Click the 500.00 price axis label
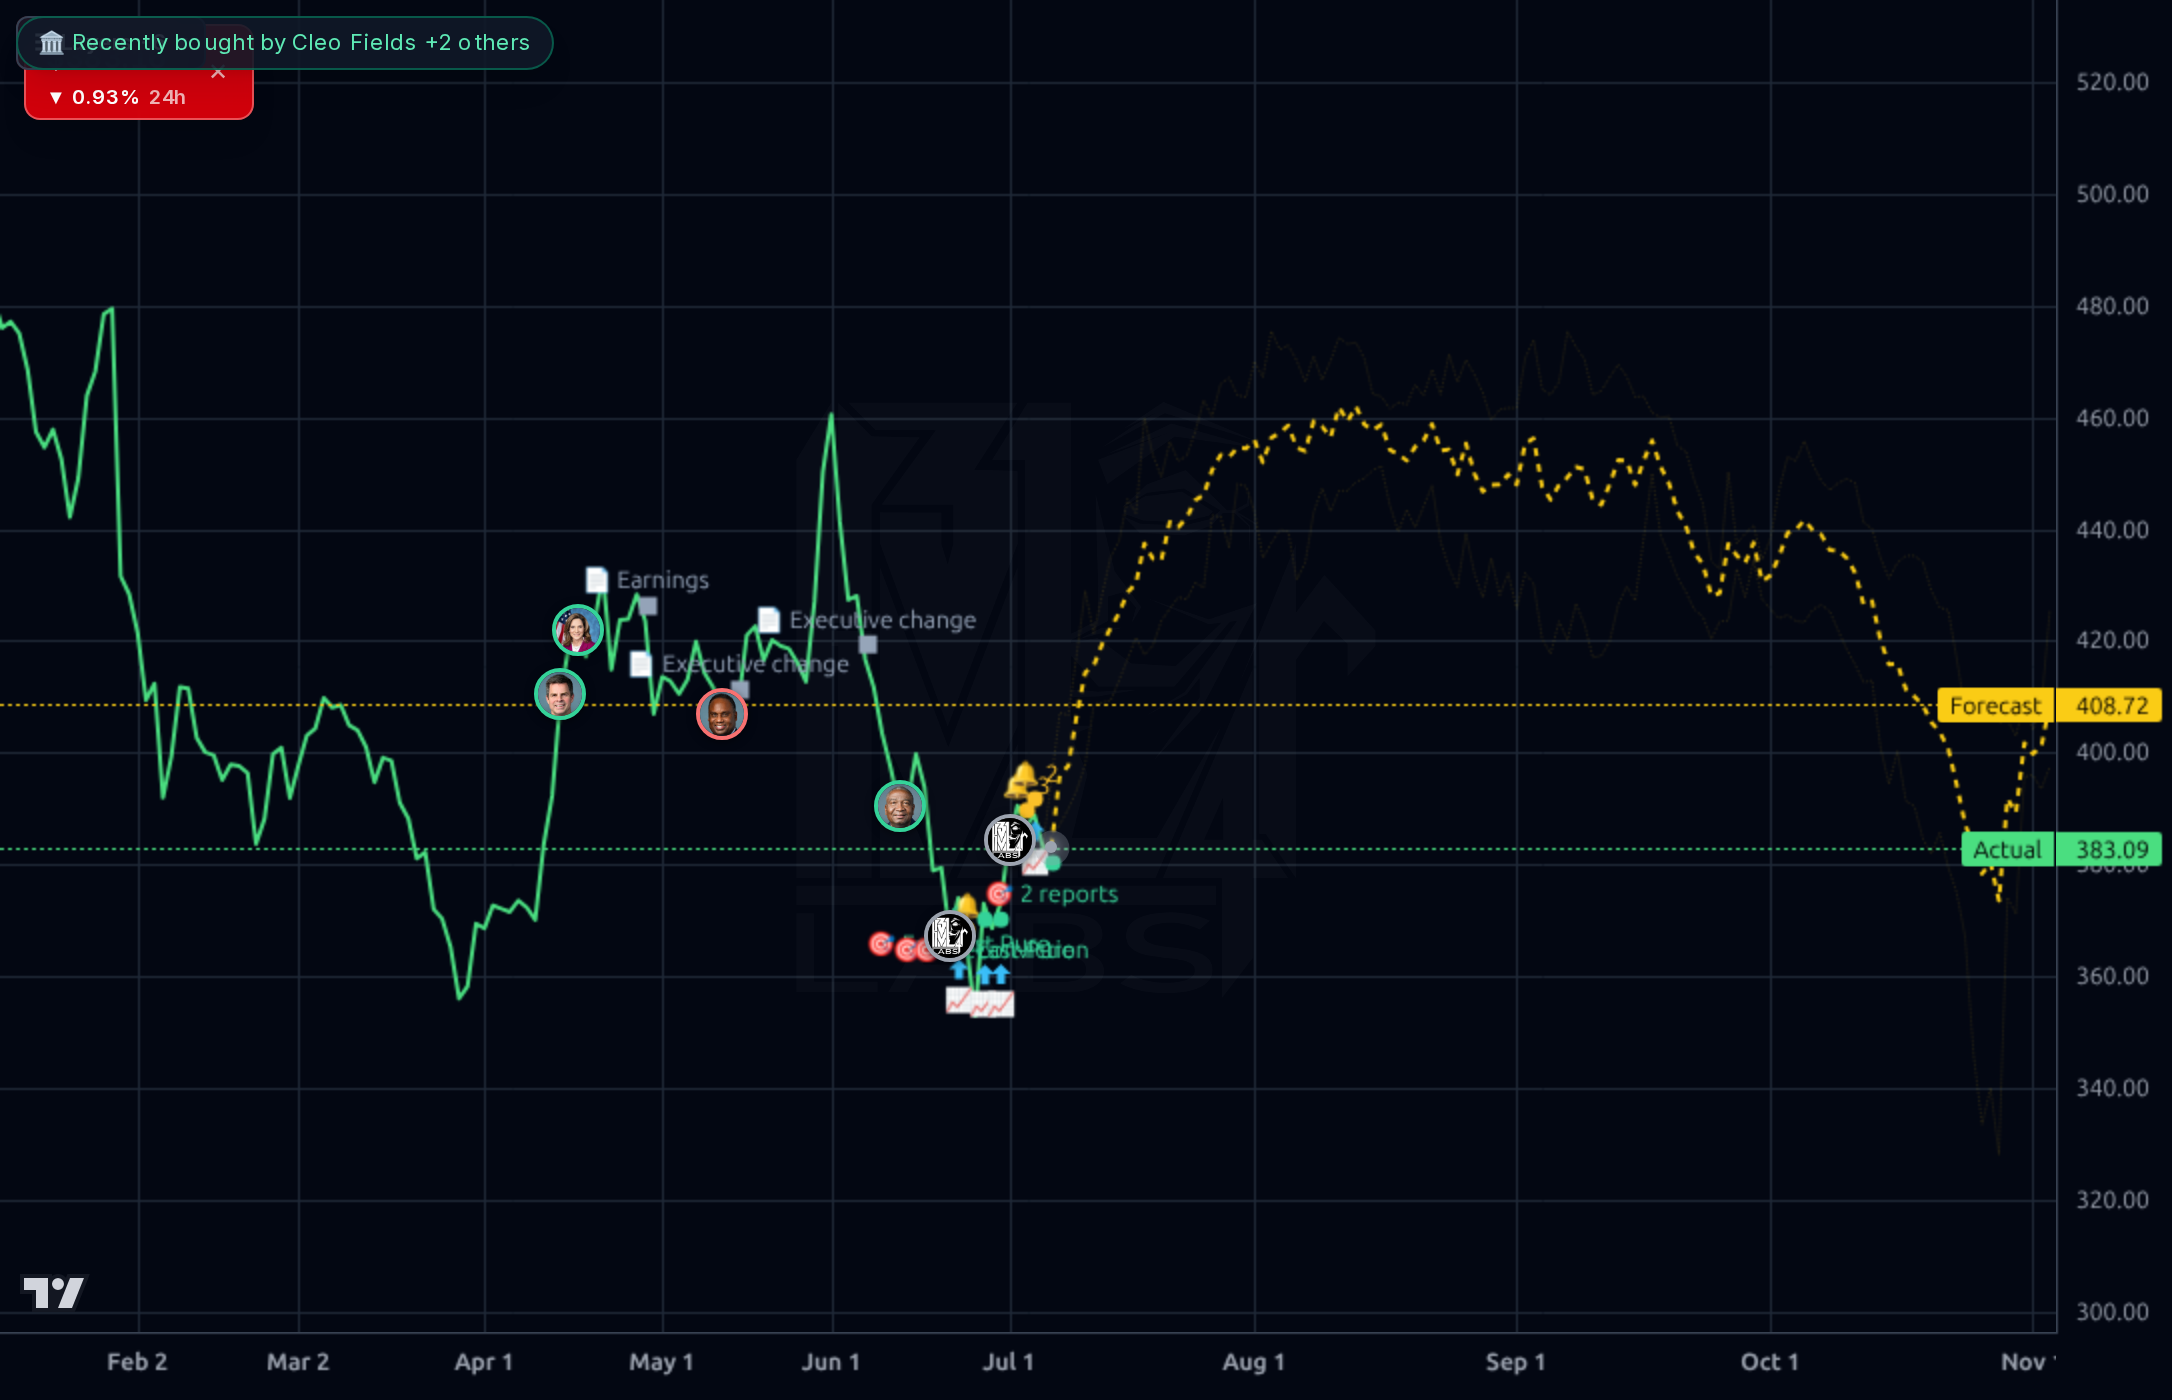 point(2112,194)
